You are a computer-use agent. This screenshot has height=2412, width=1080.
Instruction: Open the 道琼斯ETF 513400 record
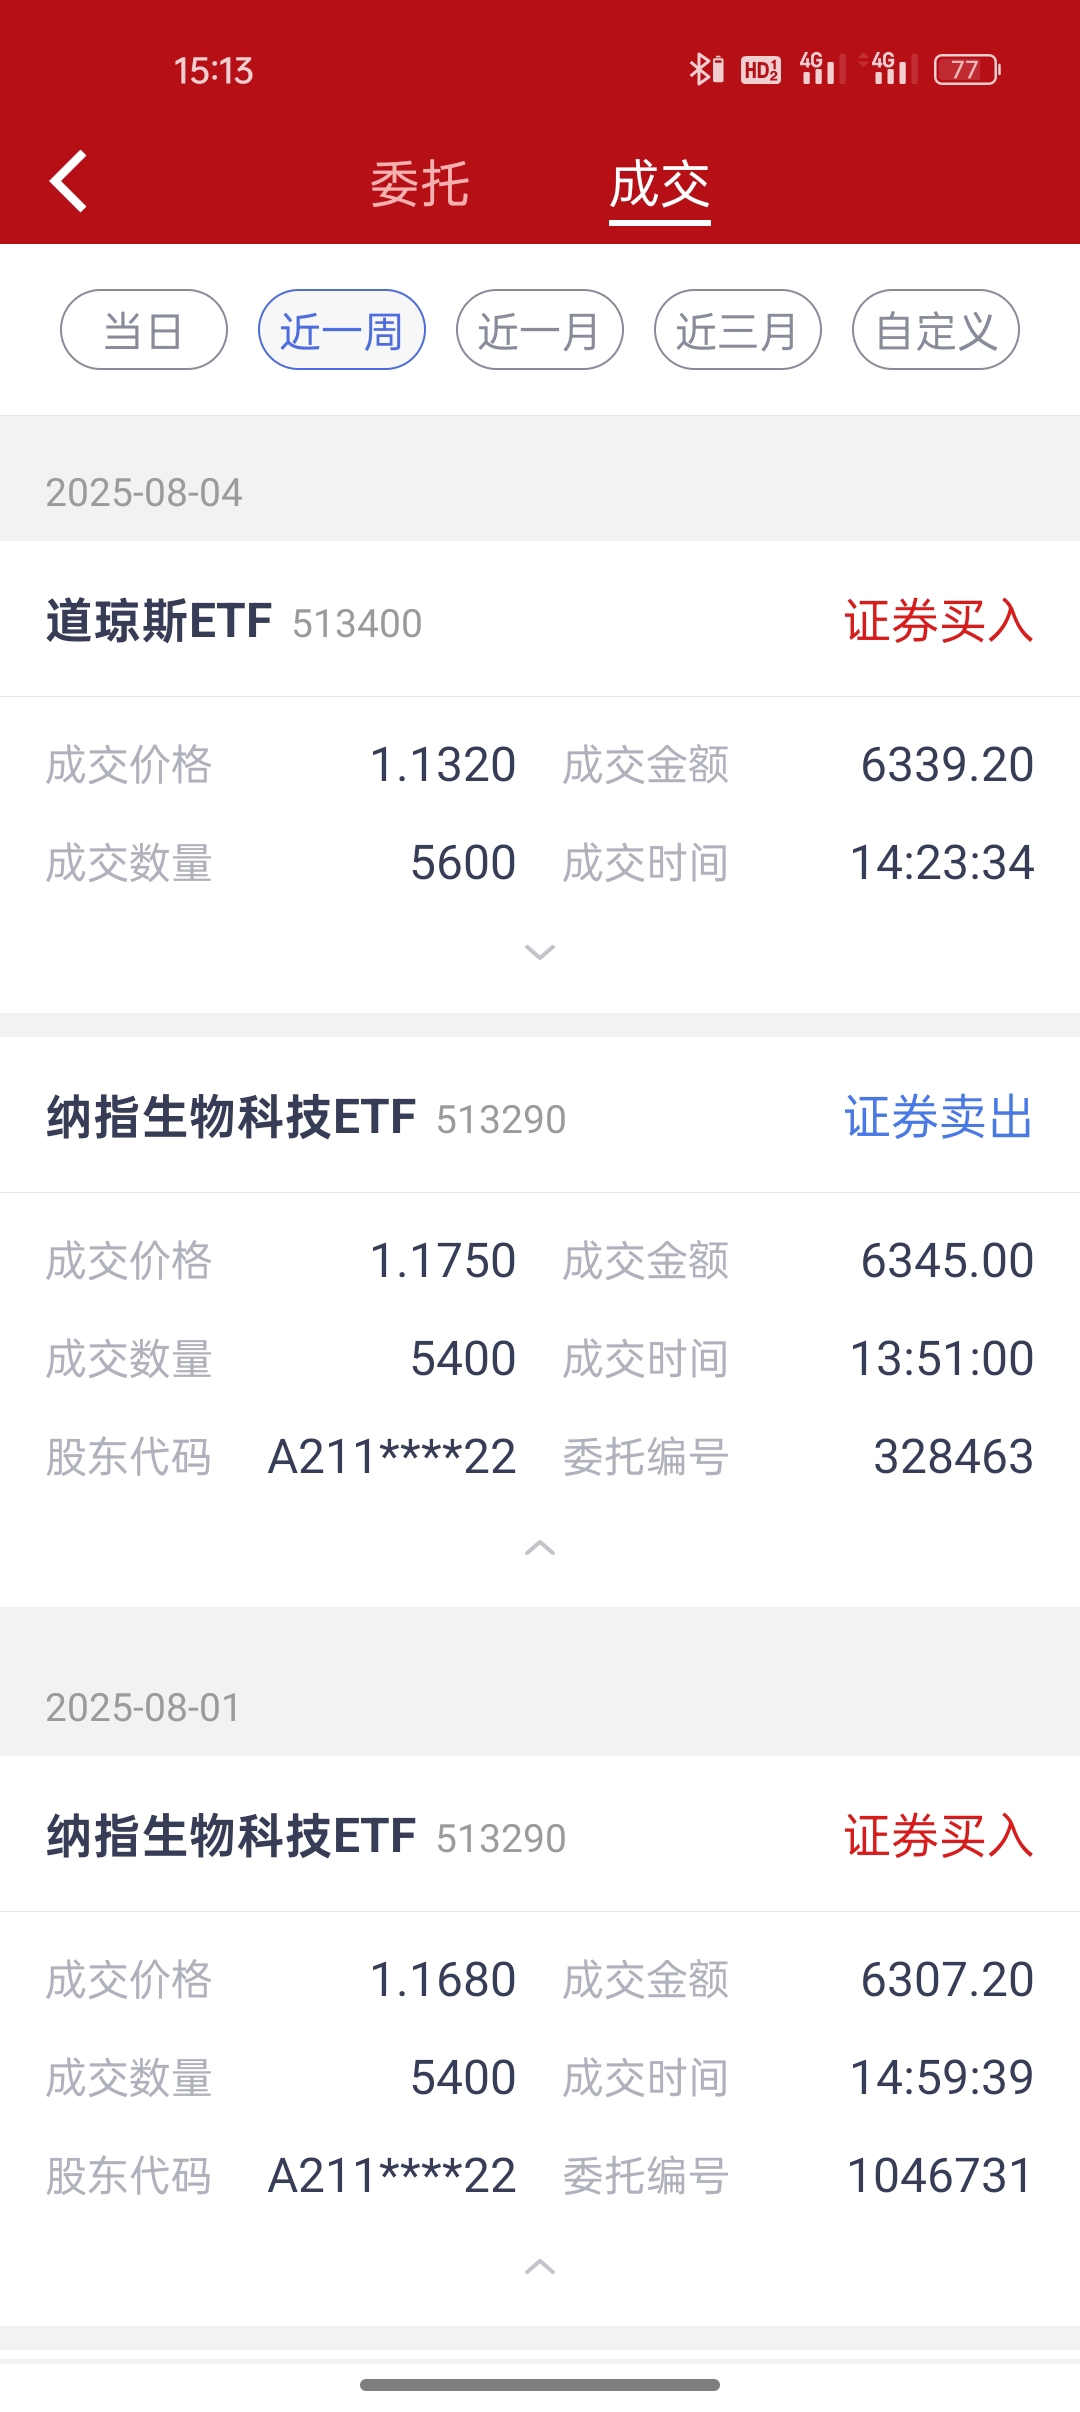pyautogui.click(x=540, y=621)
